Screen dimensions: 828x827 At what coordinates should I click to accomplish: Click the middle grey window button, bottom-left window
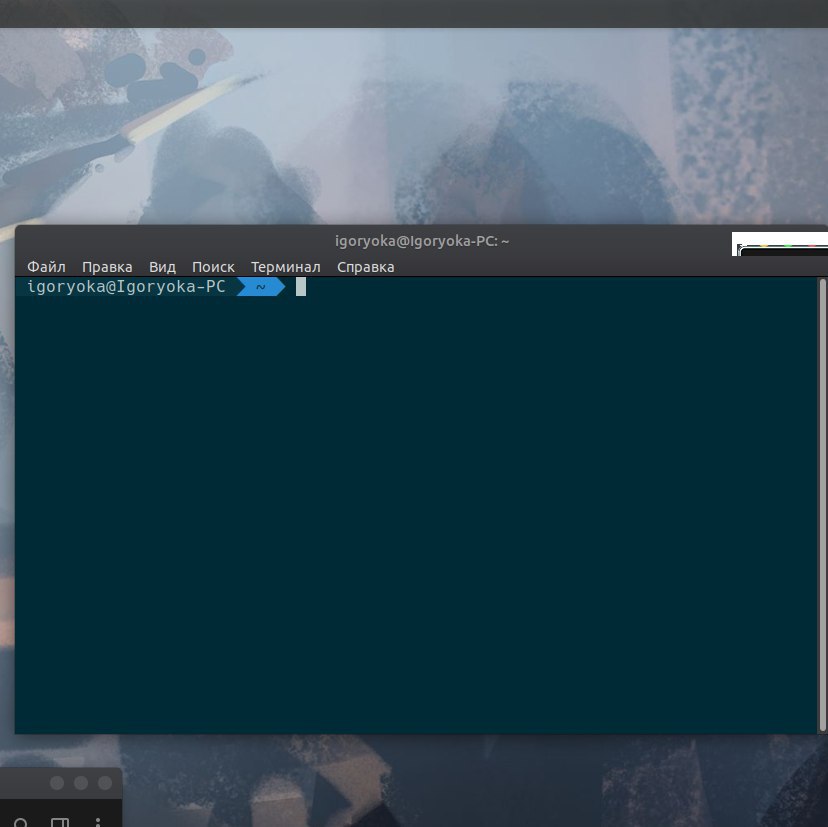point(81,783)
